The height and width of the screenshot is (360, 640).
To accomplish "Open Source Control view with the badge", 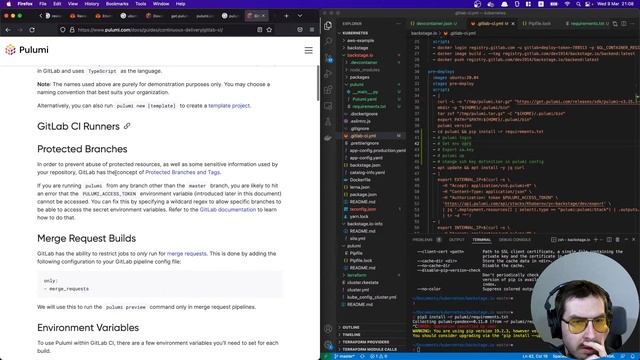I will coord(328,58).
